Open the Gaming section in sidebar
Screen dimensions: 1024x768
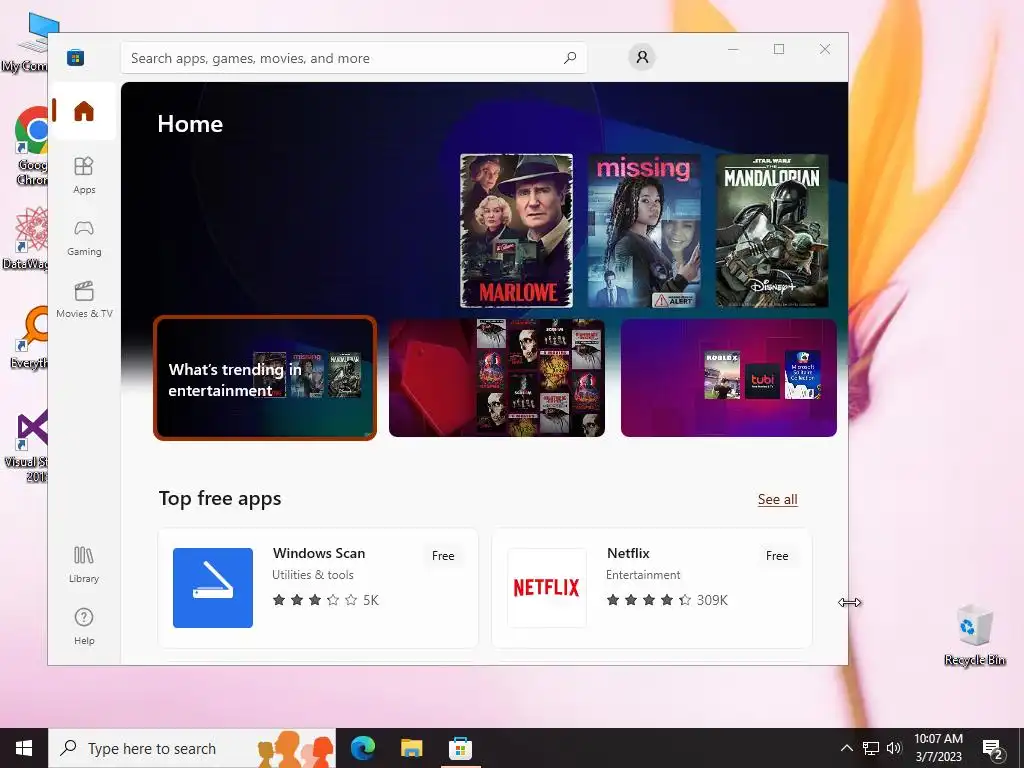84,238
